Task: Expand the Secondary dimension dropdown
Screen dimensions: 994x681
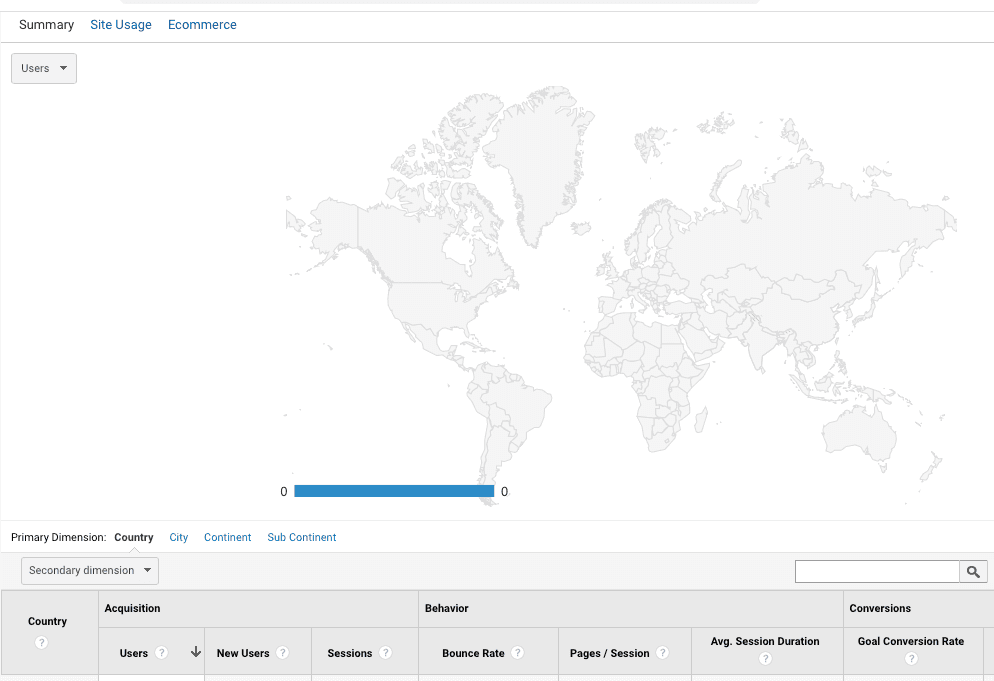Action: point(90,571)
